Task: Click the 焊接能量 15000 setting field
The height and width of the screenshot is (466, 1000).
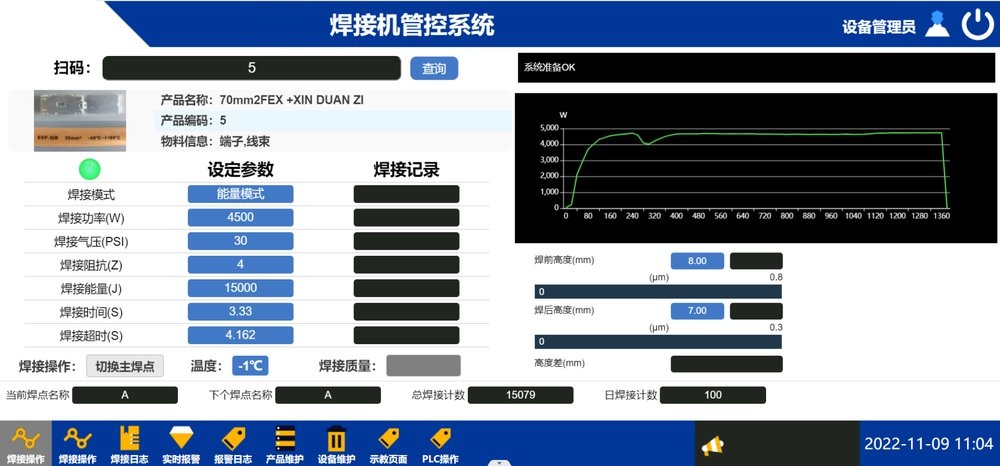Action: [240, 288]
